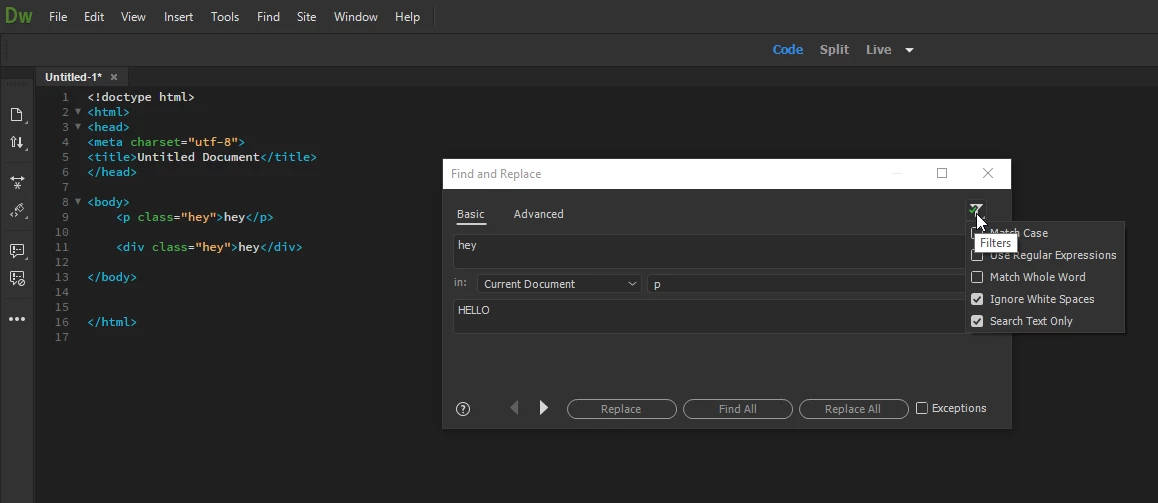Open the help question mark icon in dialog
Viewport: 1158px width, 503px height.
pyautogui.click(x=463, y=408)
